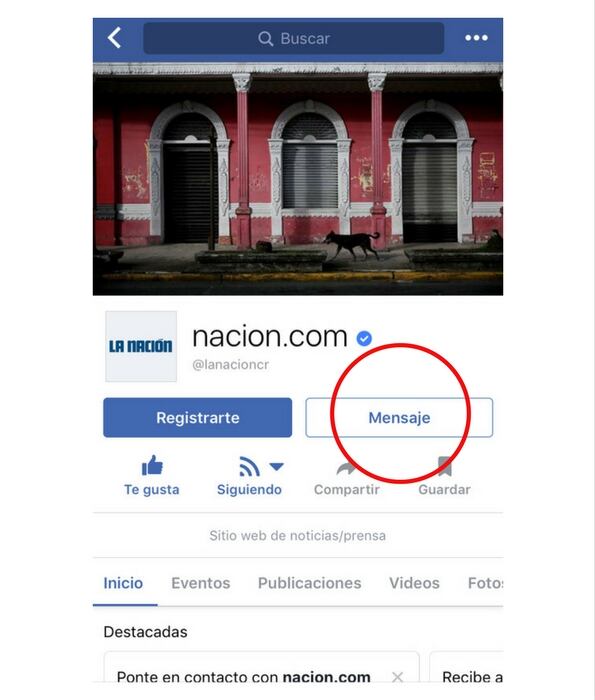Image resolution: width=595 pixels, height=700 pixels.
Task: Expand the Siguiendo dropdown arrow
Action: [x=277, y=467]
